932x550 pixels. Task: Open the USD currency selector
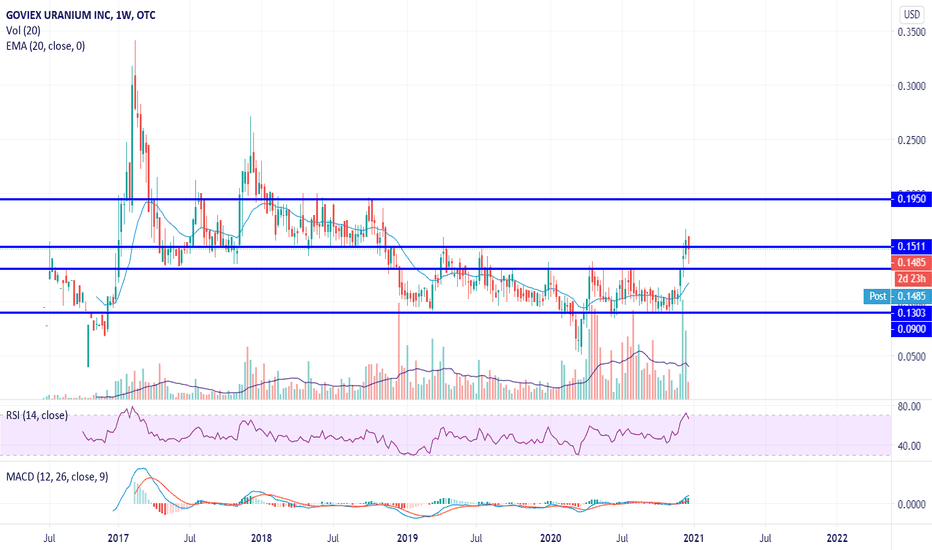click(x=912, y=14)
